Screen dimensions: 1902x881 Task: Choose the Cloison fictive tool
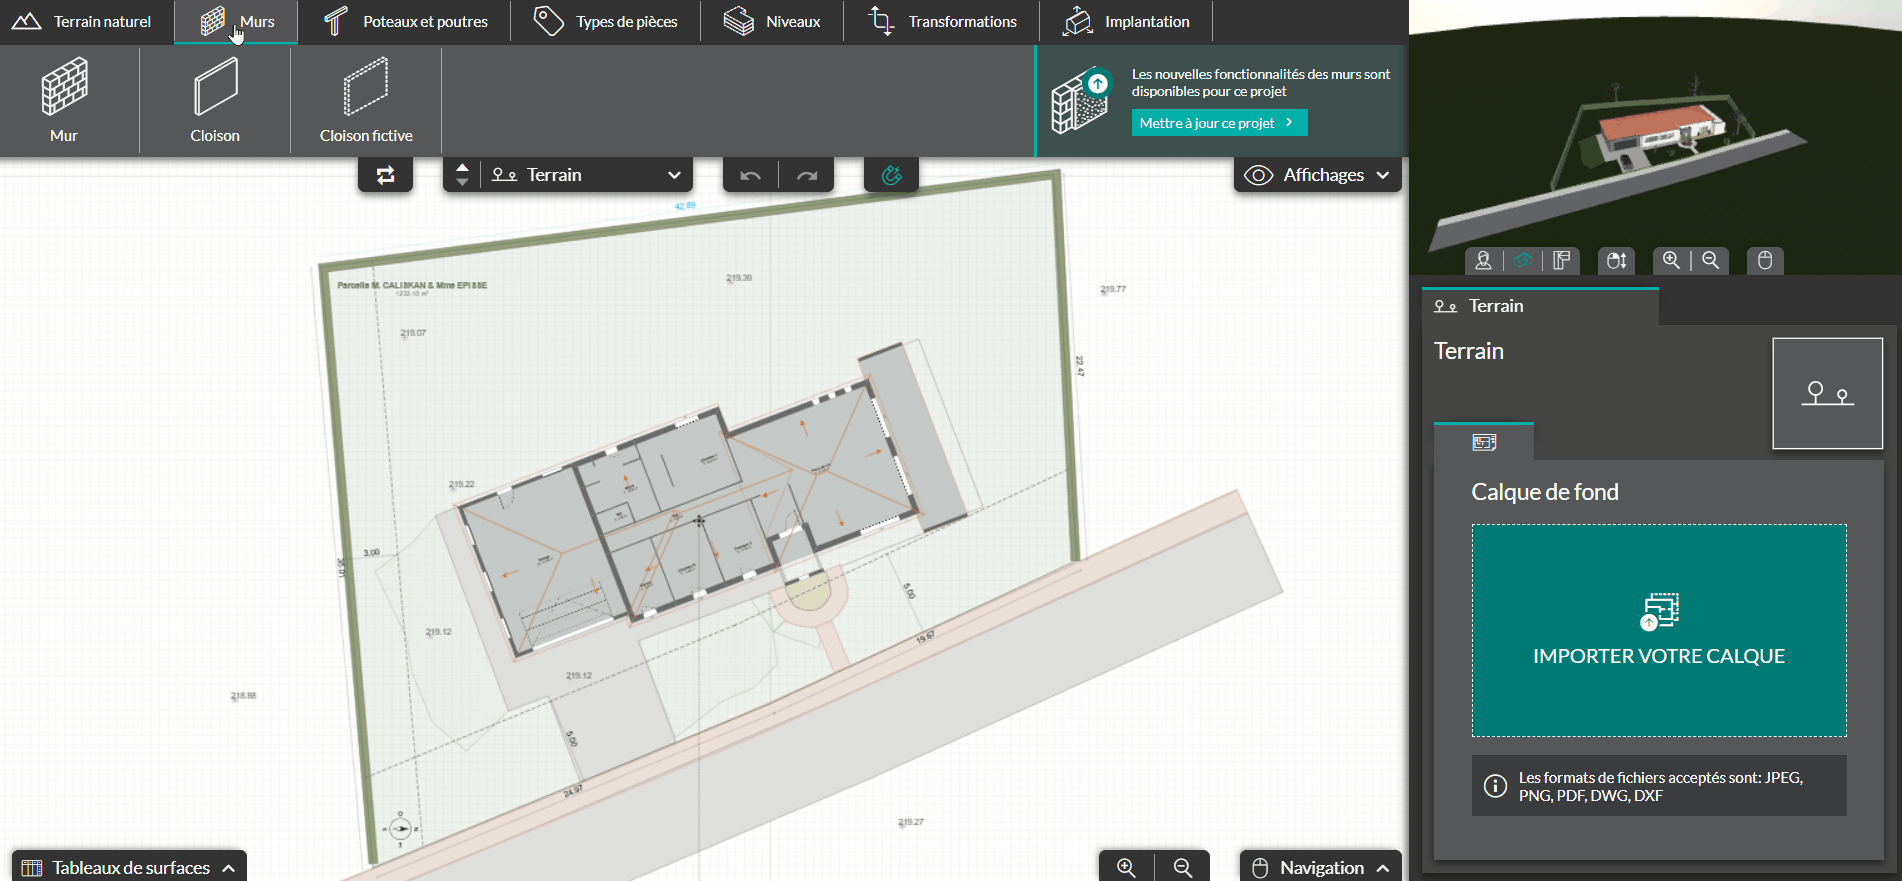pyautogui.click(x=365, y=100)
